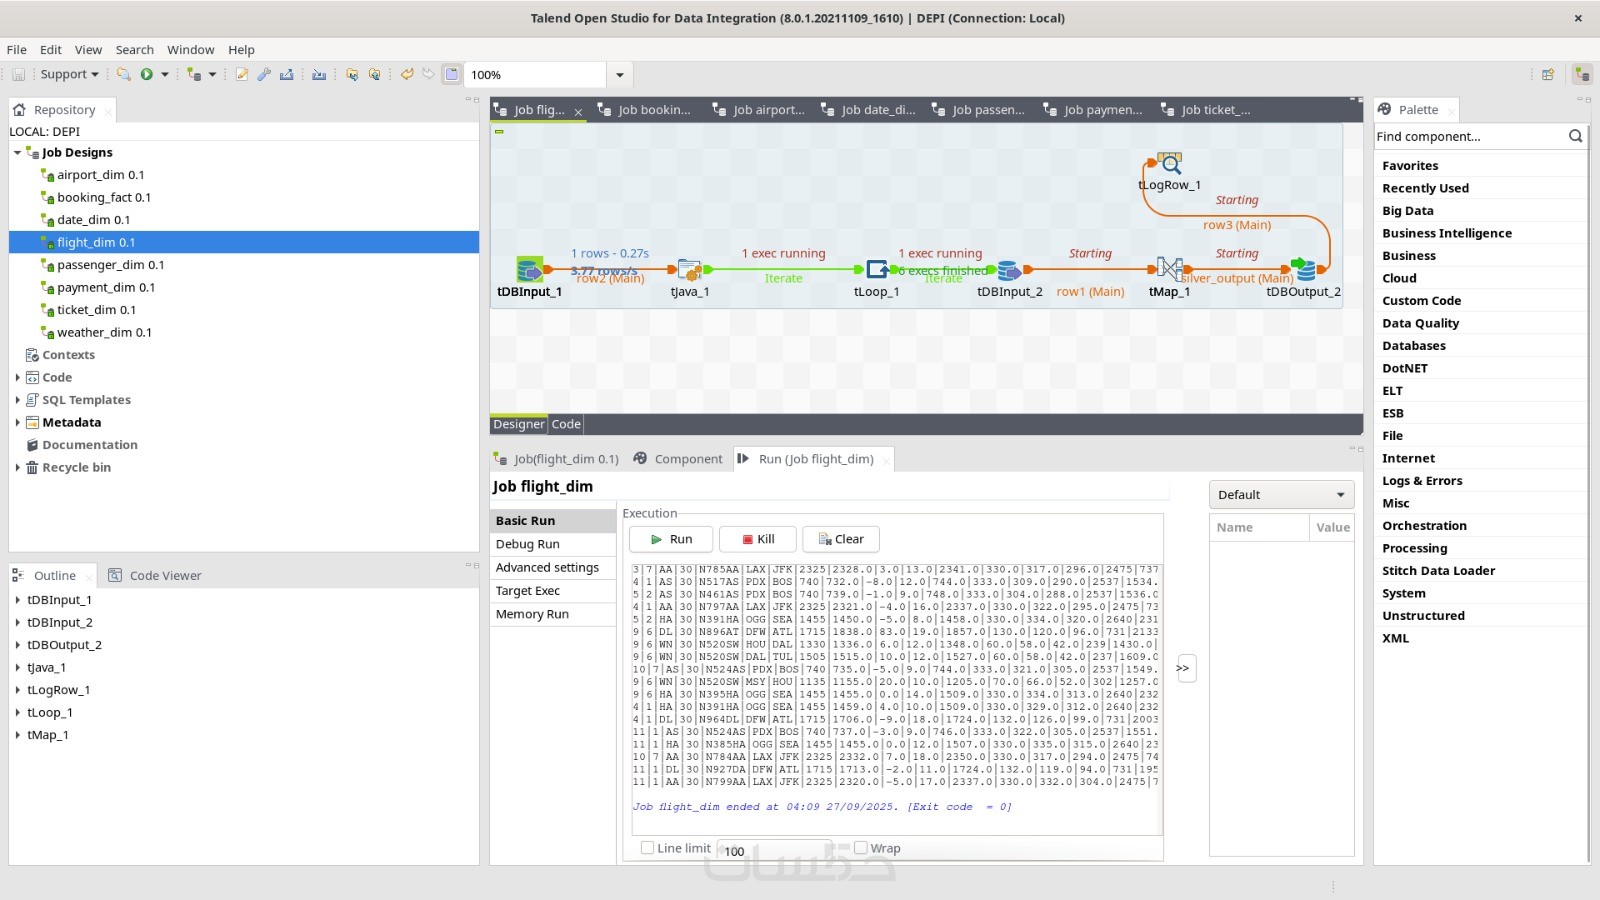Select the tDBInput_1 component on the canvas
Screen dimensions: 1600x900
tap(529, 269)
